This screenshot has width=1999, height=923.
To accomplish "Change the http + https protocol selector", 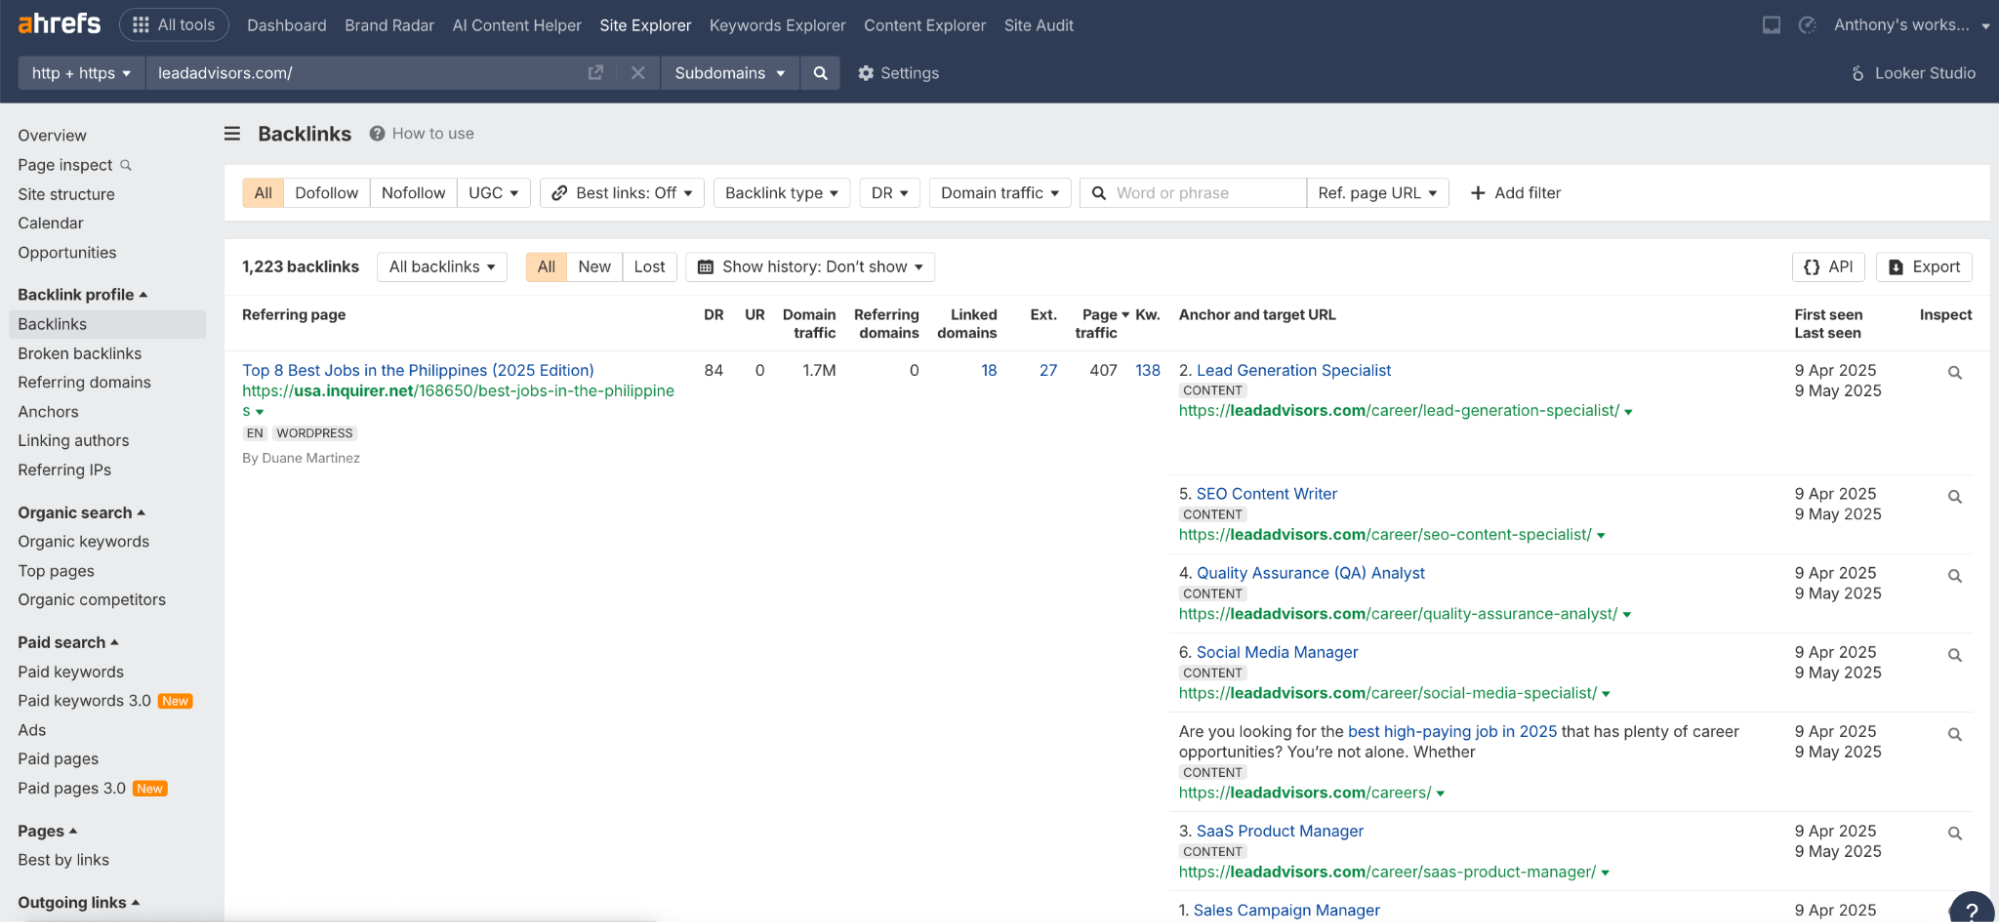I will 81,73.
